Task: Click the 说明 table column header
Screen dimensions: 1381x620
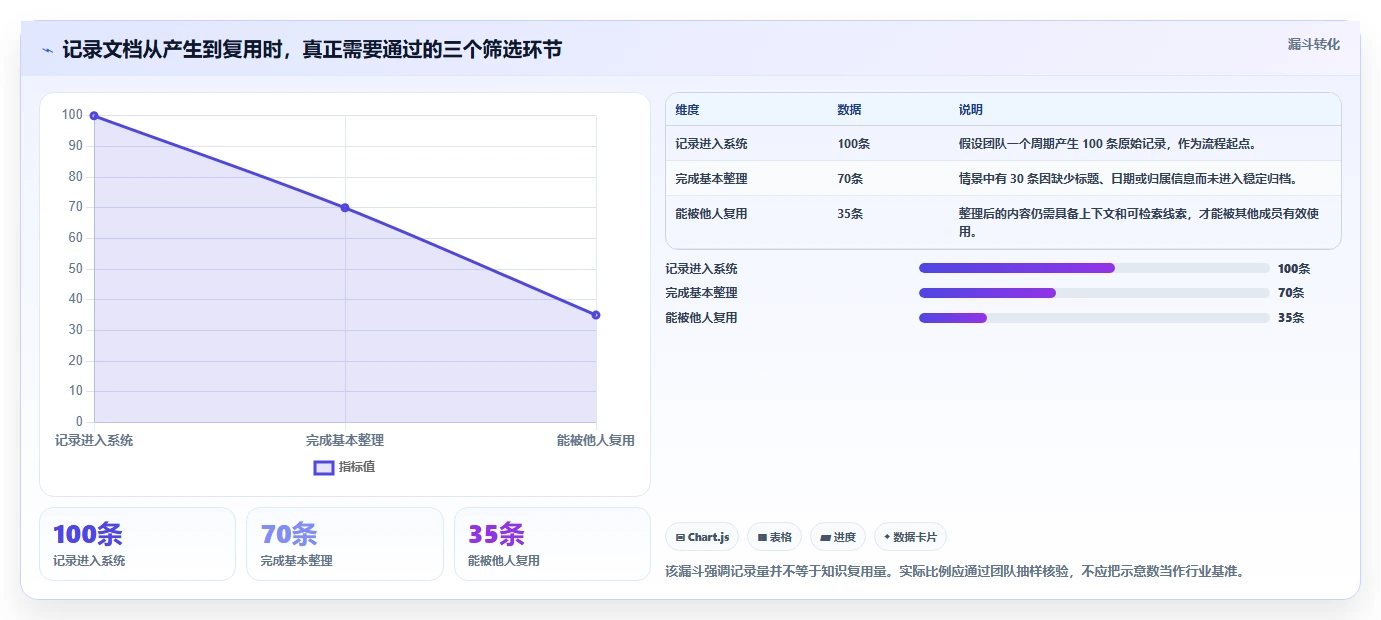Action: 970,110
